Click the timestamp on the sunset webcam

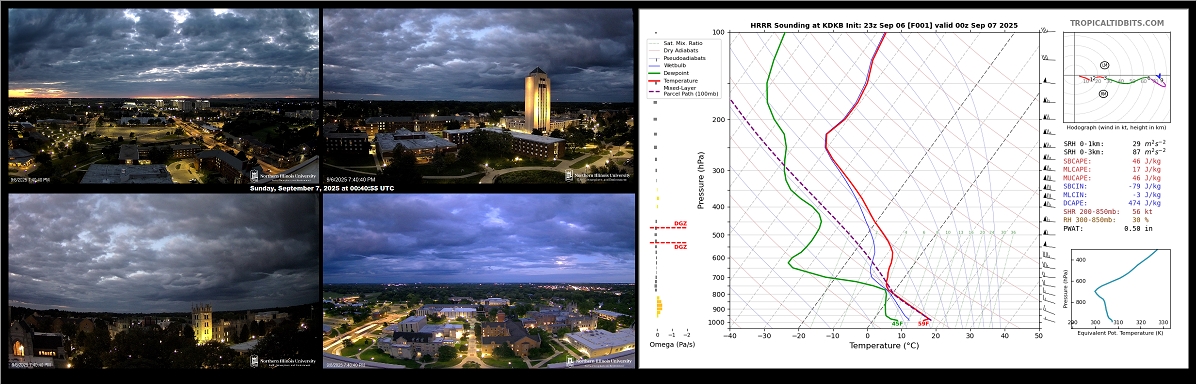(31, 180)
